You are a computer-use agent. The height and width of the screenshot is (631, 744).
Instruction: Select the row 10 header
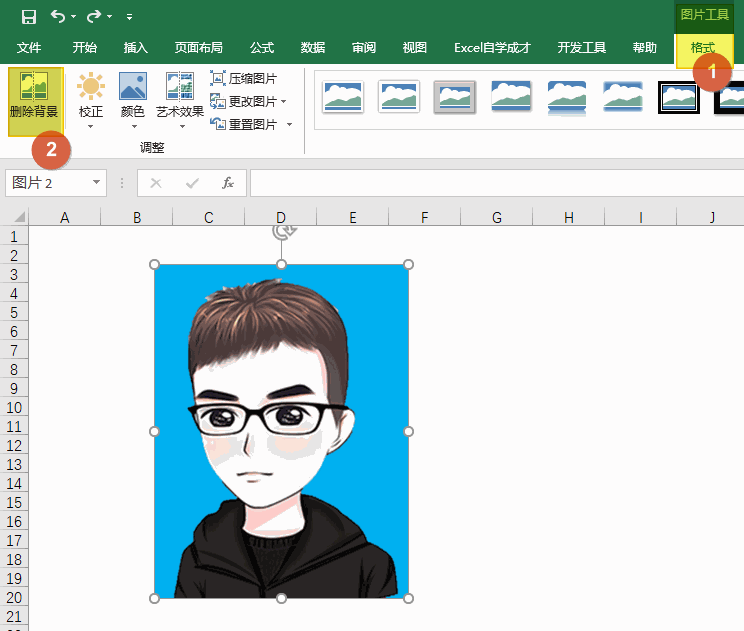point(14,408)
